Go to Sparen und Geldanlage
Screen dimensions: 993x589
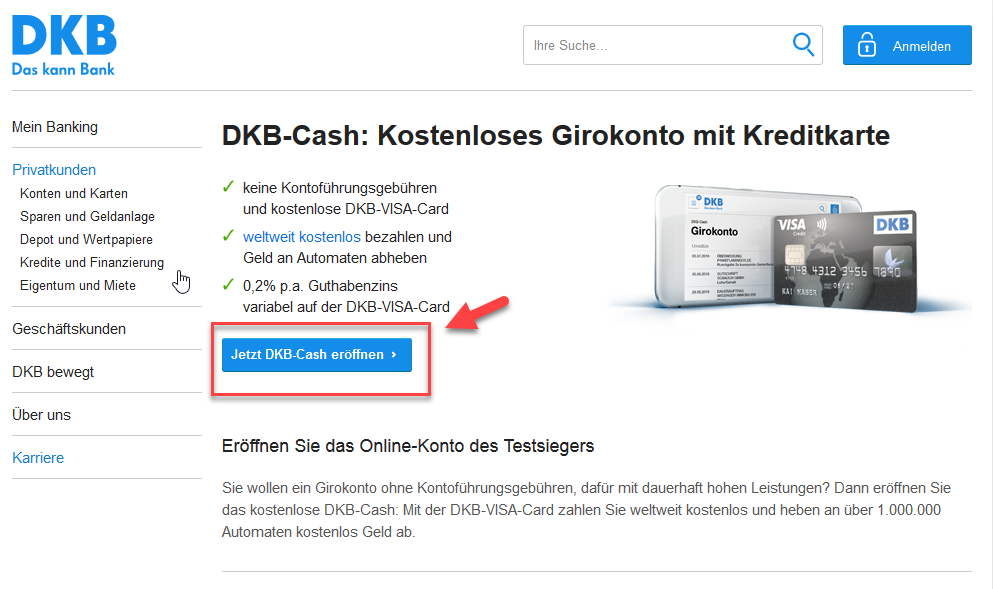click(x=87, y=216)
